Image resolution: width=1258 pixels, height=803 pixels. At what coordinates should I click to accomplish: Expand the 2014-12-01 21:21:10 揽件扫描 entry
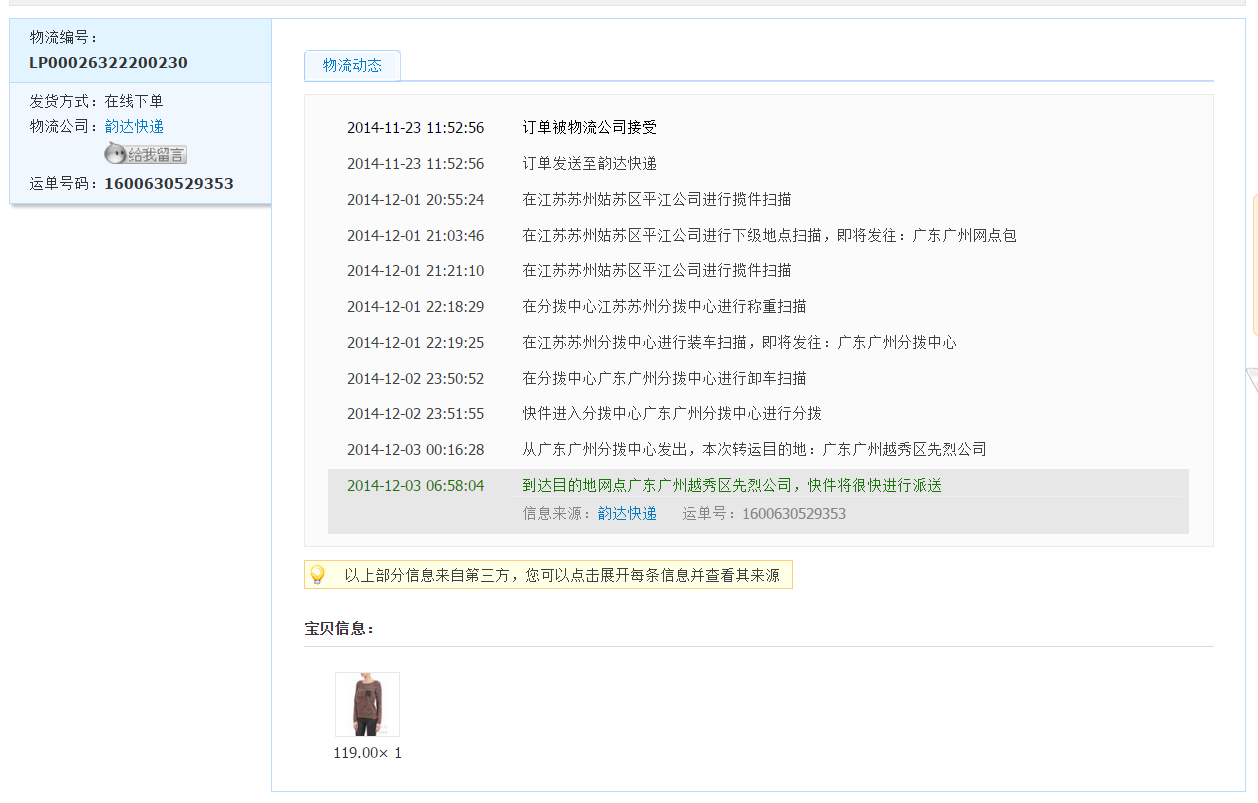click(x=656, y=271)
